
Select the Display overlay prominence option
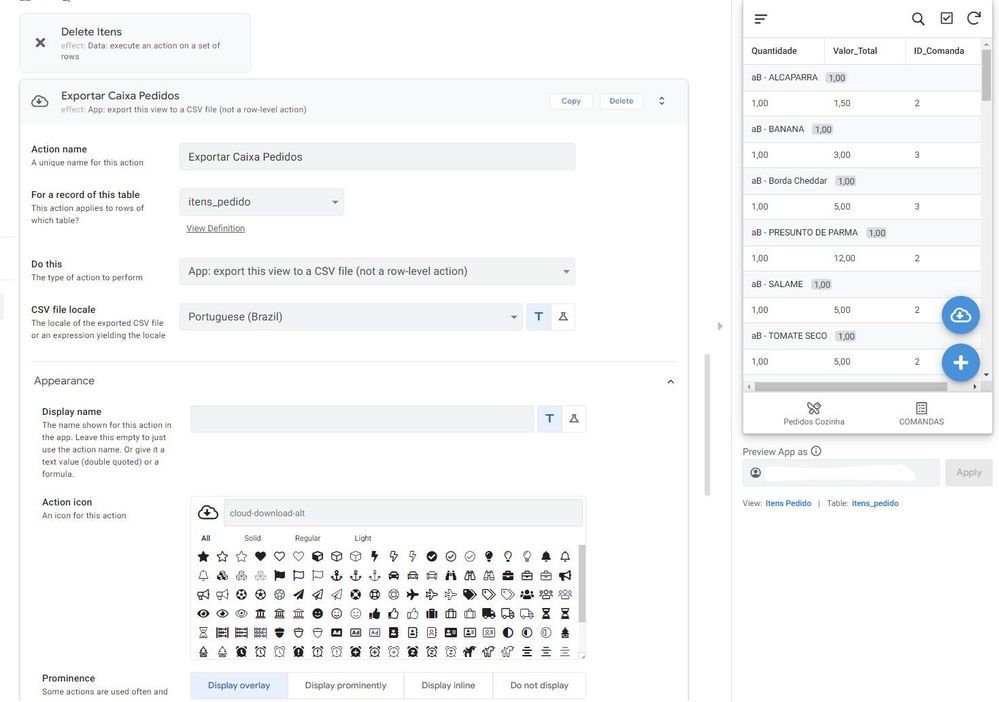(239, 685)
